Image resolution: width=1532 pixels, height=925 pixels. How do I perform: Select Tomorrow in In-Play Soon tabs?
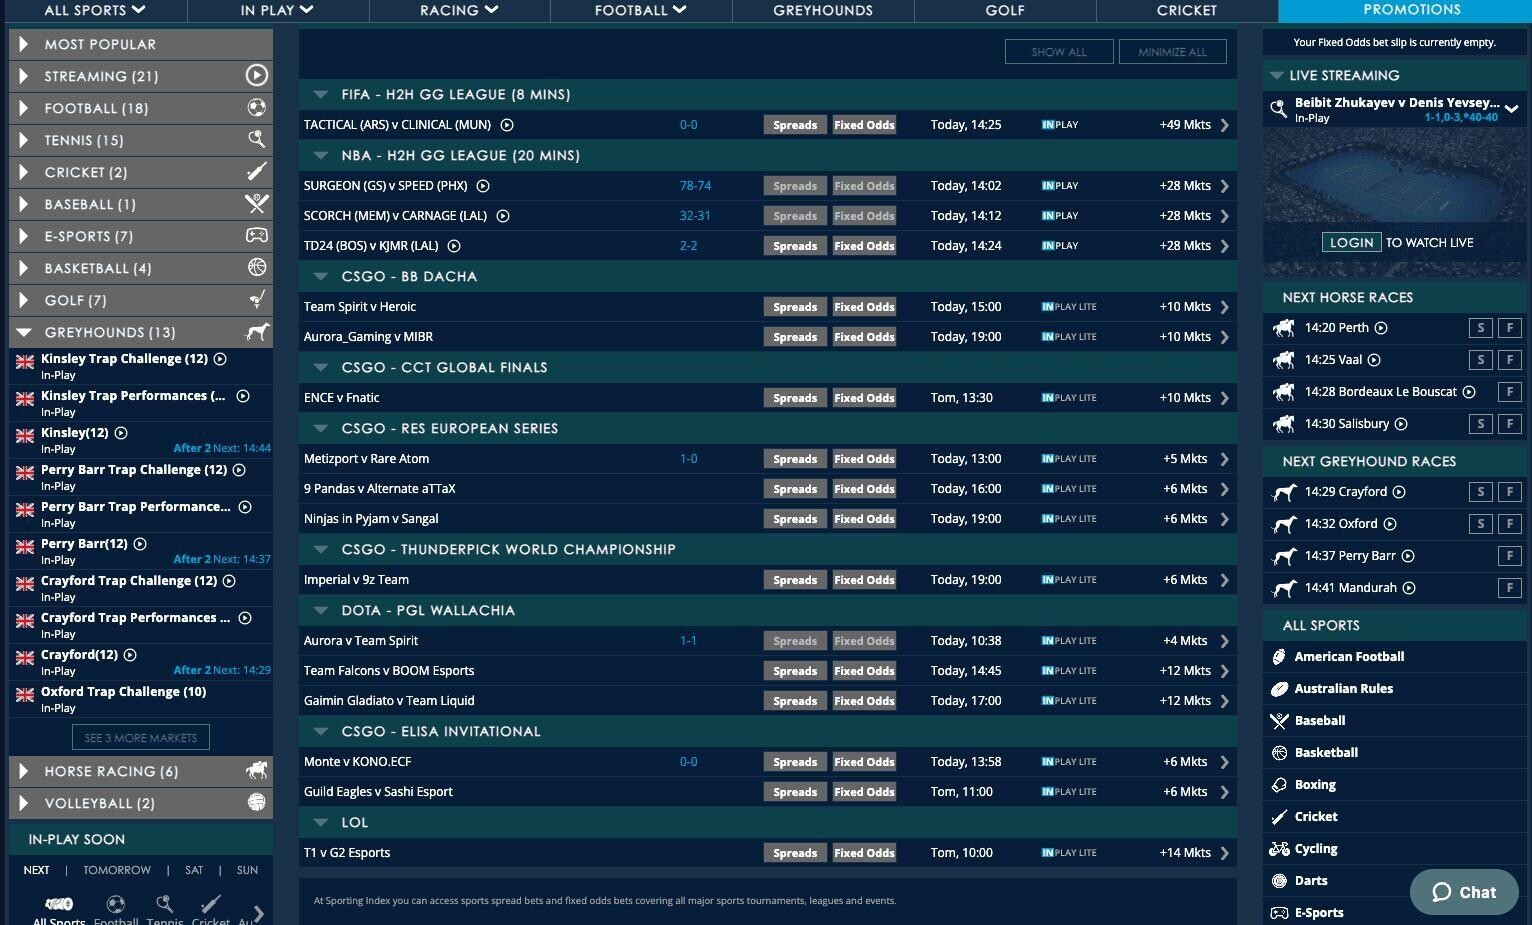click(x=117, y=870)
